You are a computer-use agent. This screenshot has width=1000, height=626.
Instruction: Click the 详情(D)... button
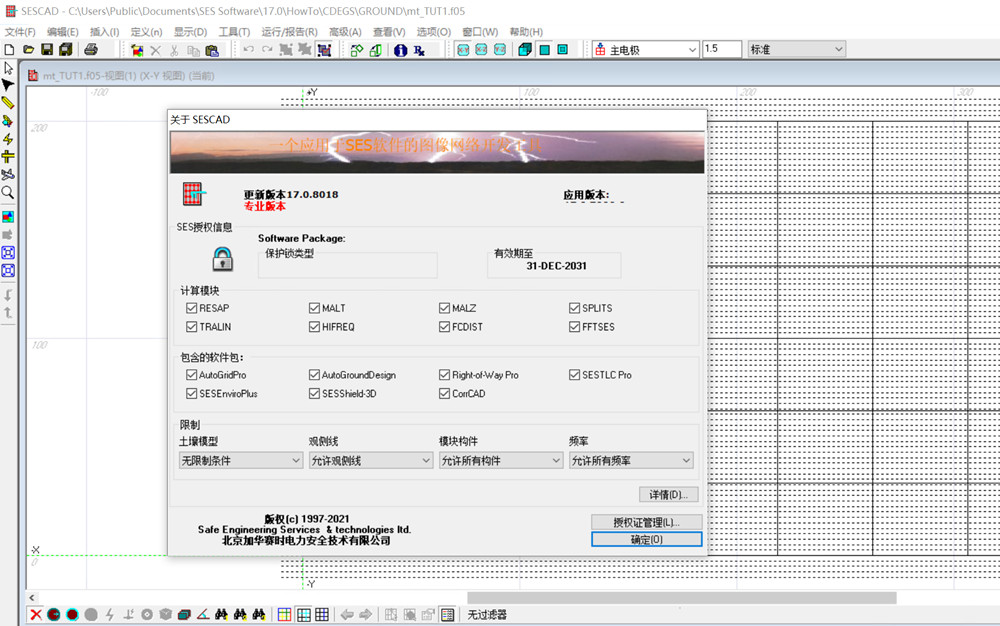pos(668,495)
